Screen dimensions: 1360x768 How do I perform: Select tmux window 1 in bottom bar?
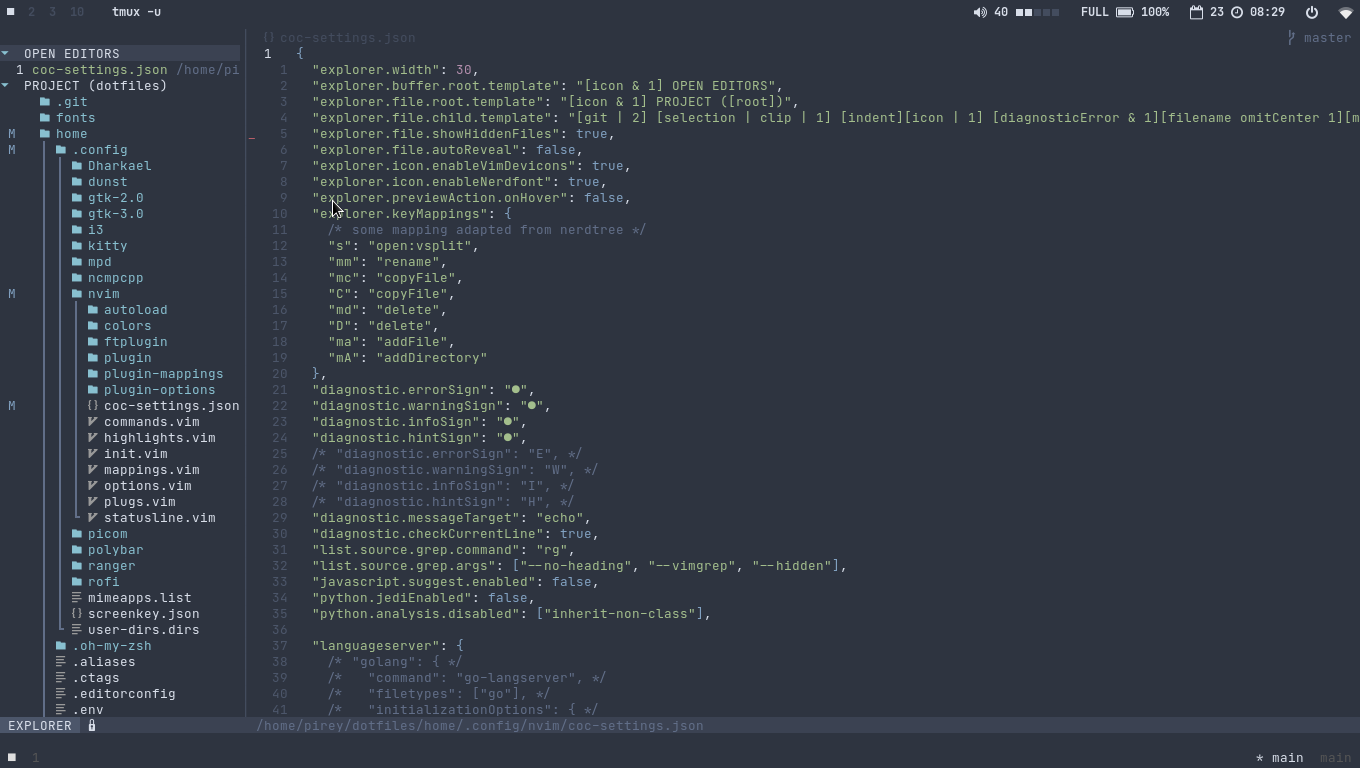tap(35, 758)
